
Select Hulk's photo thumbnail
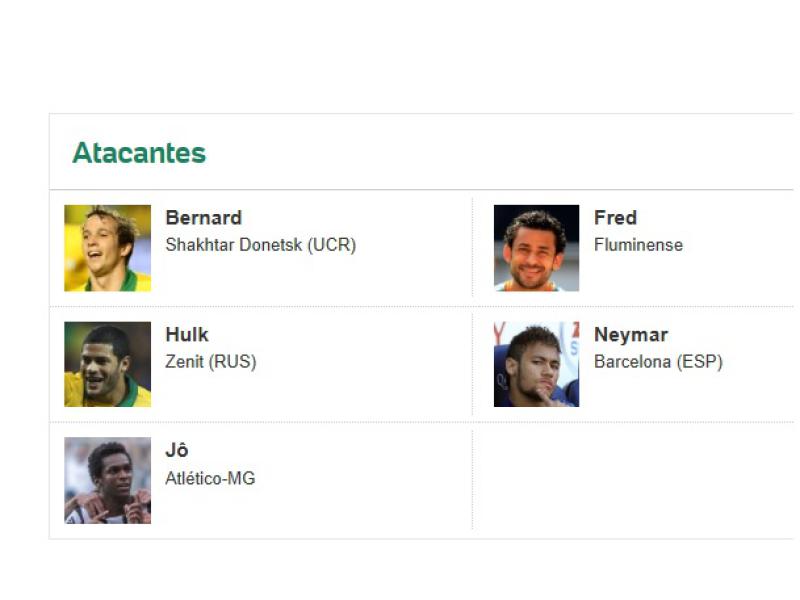107,364
